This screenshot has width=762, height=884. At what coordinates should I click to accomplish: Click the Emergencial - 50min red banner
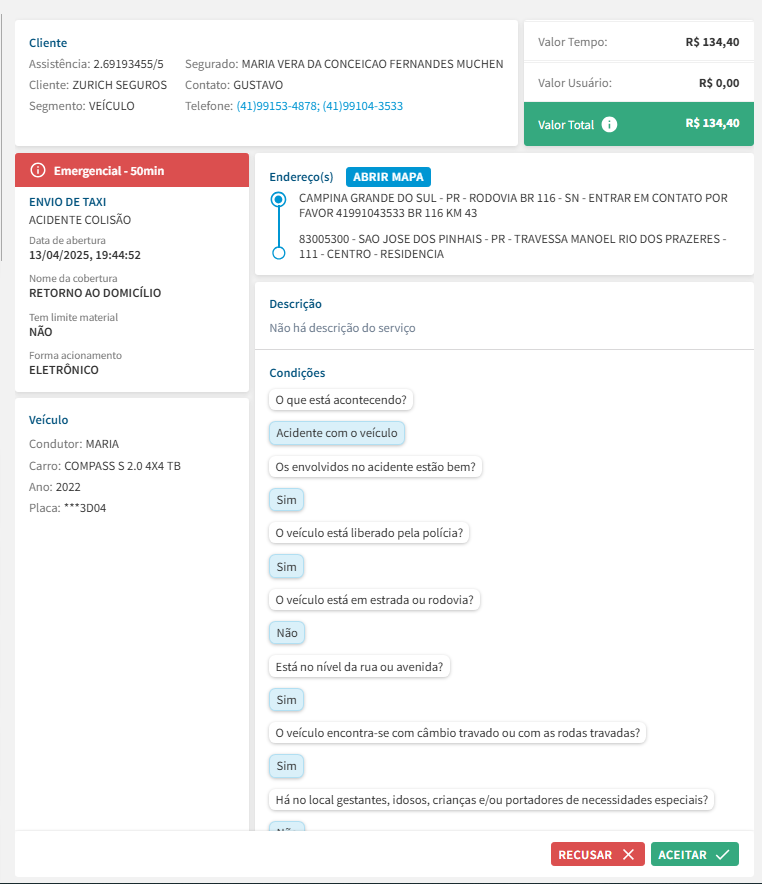point(132,171)
